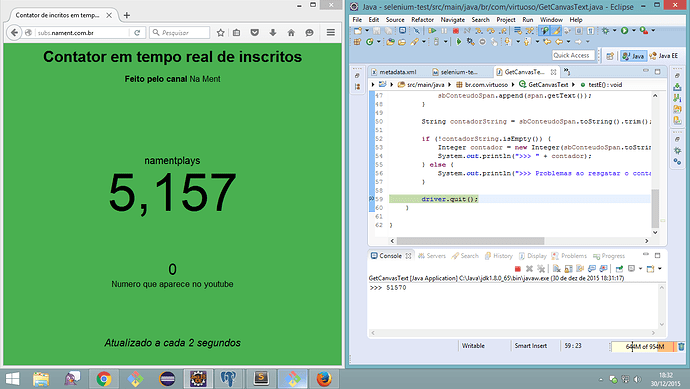Click the green Run button in Eclipse toolbar
The width and height of the screenshot is (690, 389).
(624, 31)
